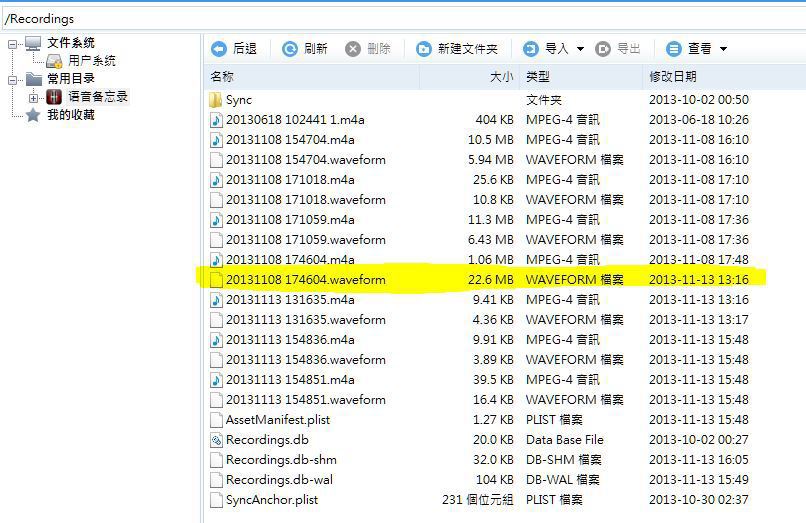Viewport: 806px width, 523px height.
Task: Sort by the 类型 column header
Action: [580, 77]
